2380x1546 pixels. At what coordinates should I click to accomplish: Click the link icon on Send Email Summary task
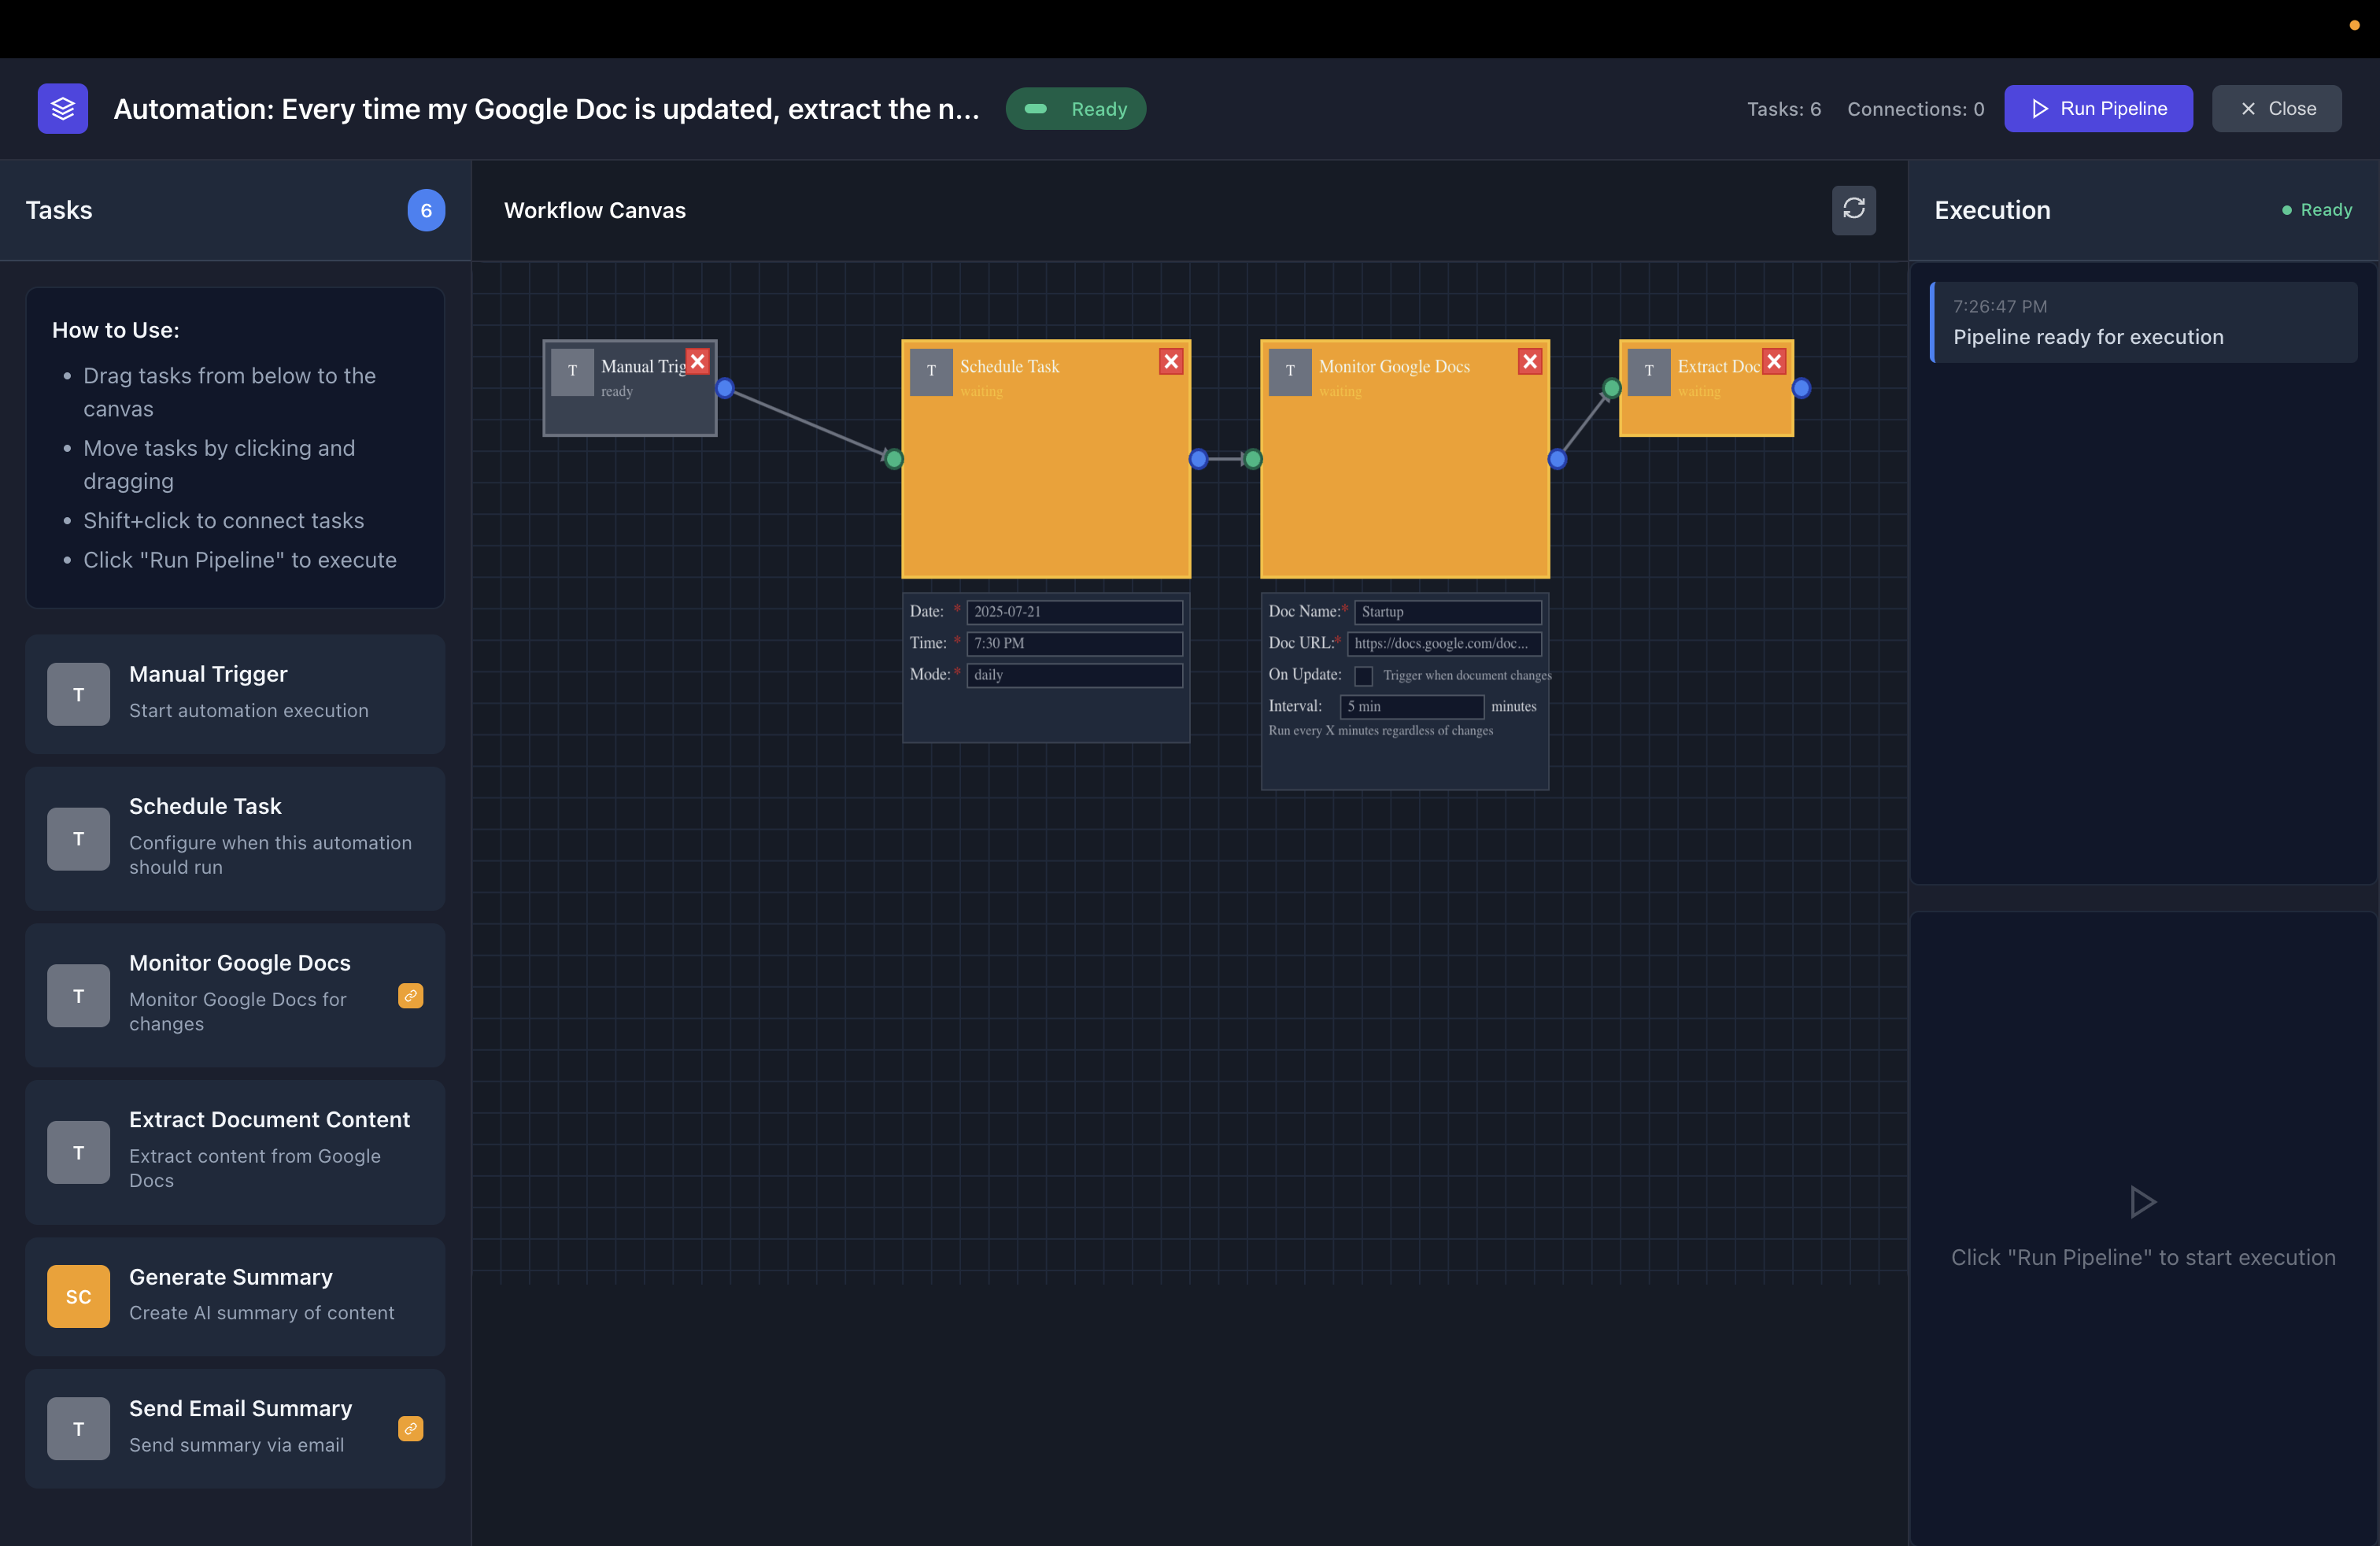(x=409, y=1428)
